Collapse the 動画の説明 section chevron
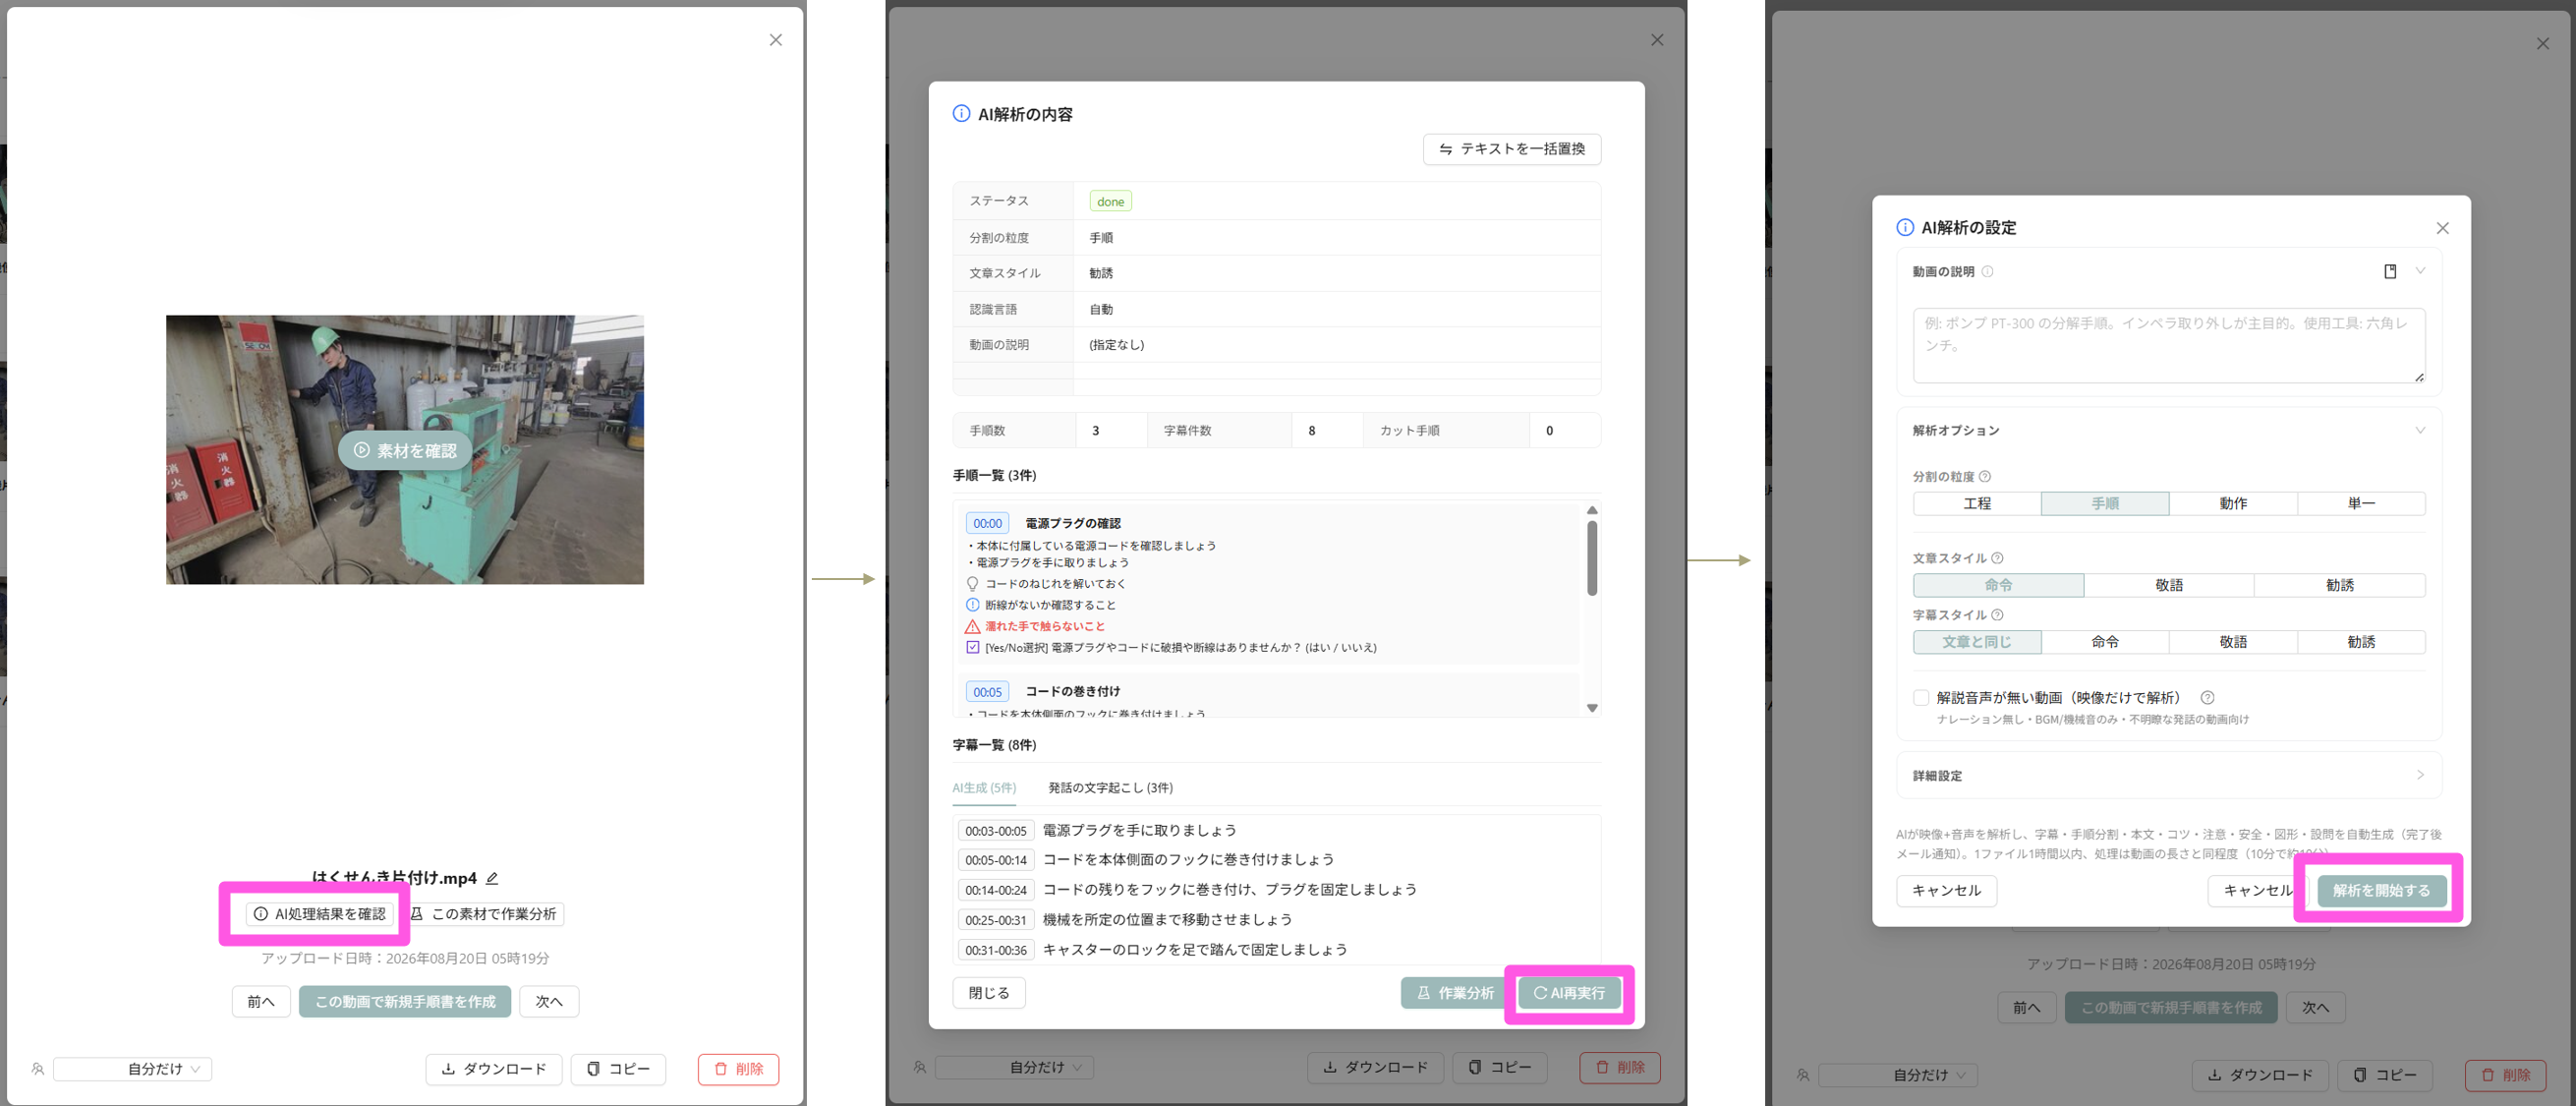Image resolution: width=2576 pixels, height=1106 pixels. coord(2420,271)
